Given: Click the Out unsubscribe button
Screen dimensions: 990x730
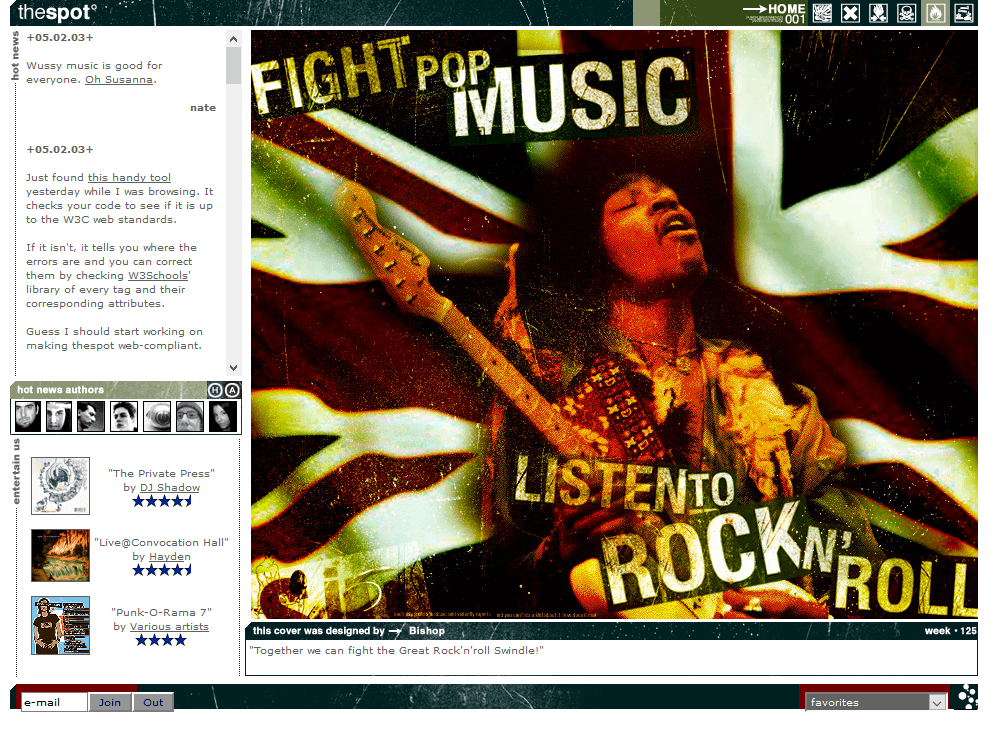Looking at the screenshot, I should tap(153, 702).
